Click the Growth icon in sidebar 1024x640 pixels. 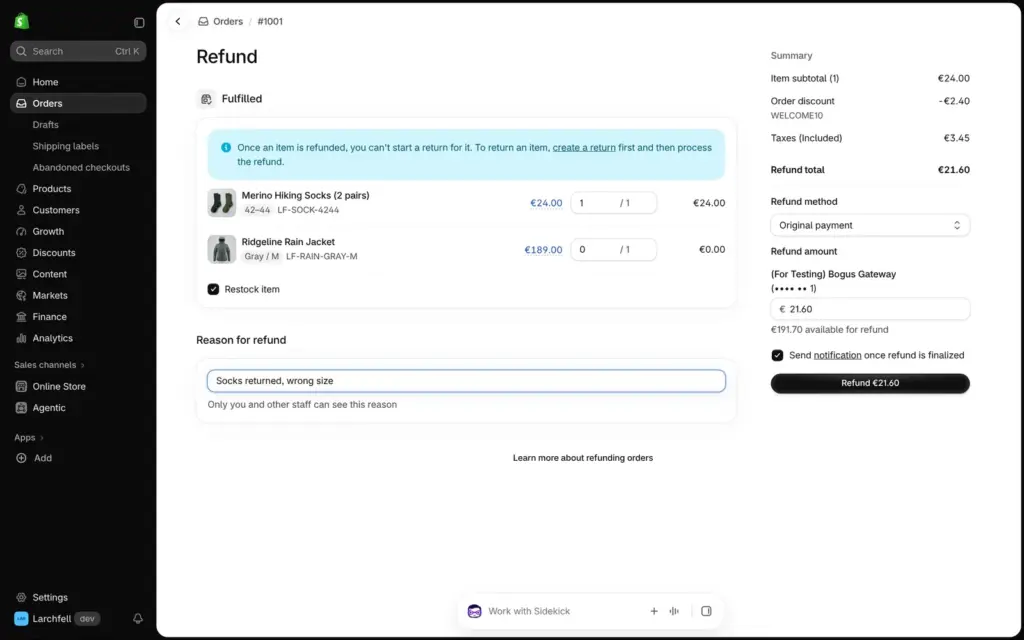22,231
